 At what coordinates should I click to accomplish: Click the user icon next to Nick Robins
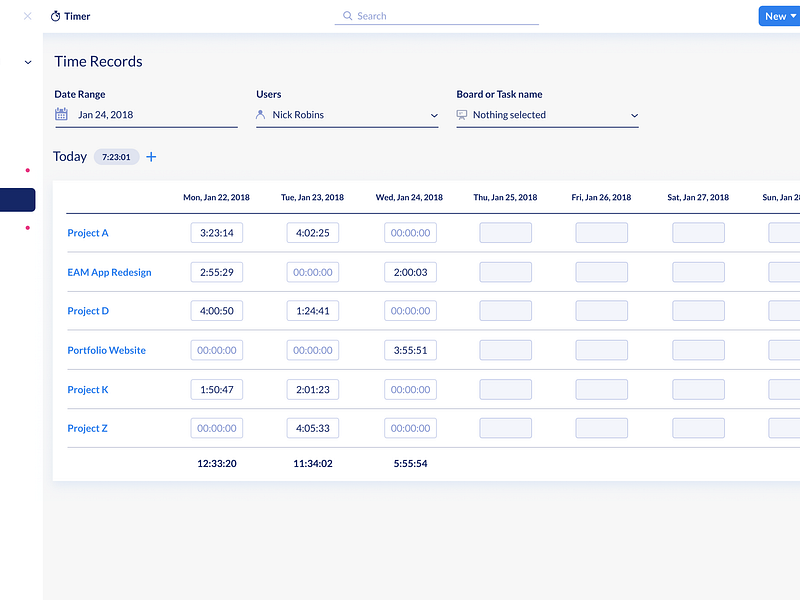262,115
